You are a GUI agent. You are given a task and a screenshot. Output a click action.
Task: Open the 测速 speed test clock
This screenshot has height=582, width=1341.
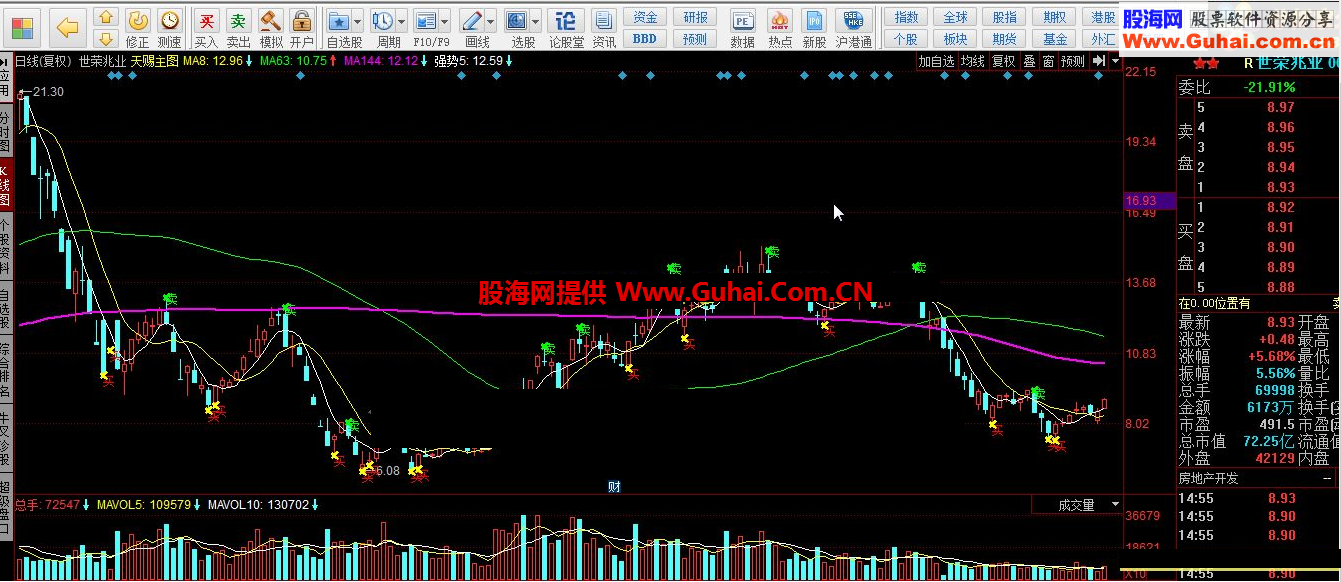pyautogui.click(x=170, y=29)
